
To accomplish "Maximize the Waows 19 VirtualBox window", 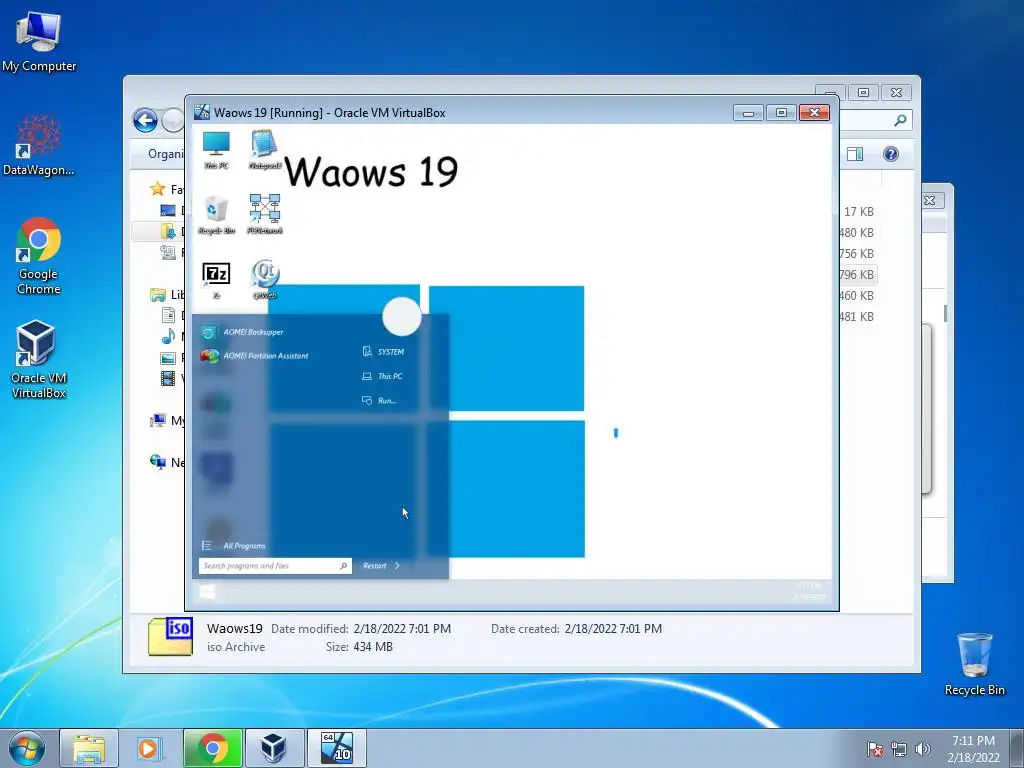I will pos(781,113).
